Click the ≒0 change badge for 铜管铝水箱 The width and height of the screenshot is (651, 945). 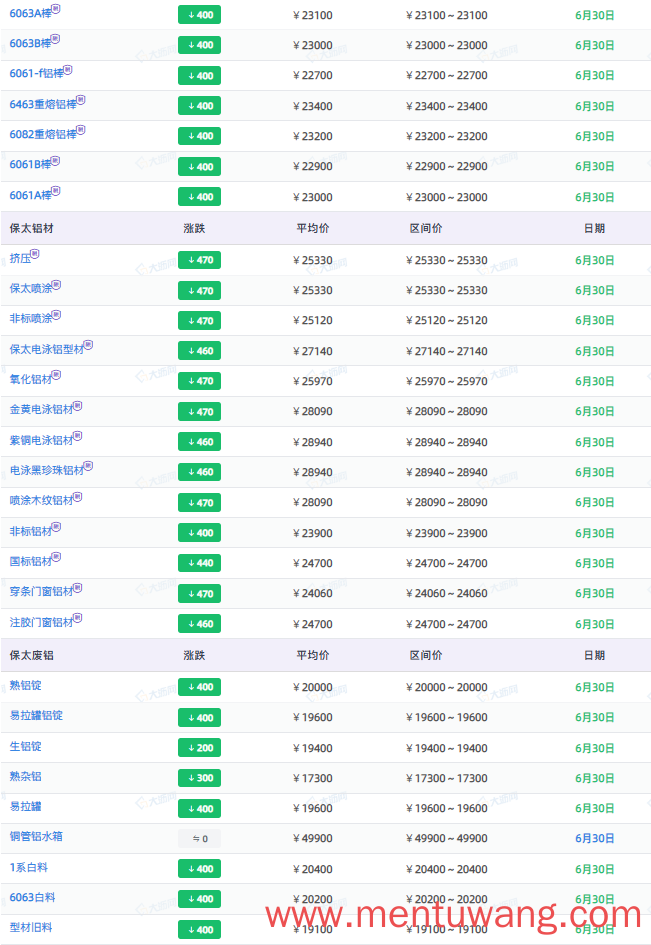pyautogui.click(x=200, y=839)
